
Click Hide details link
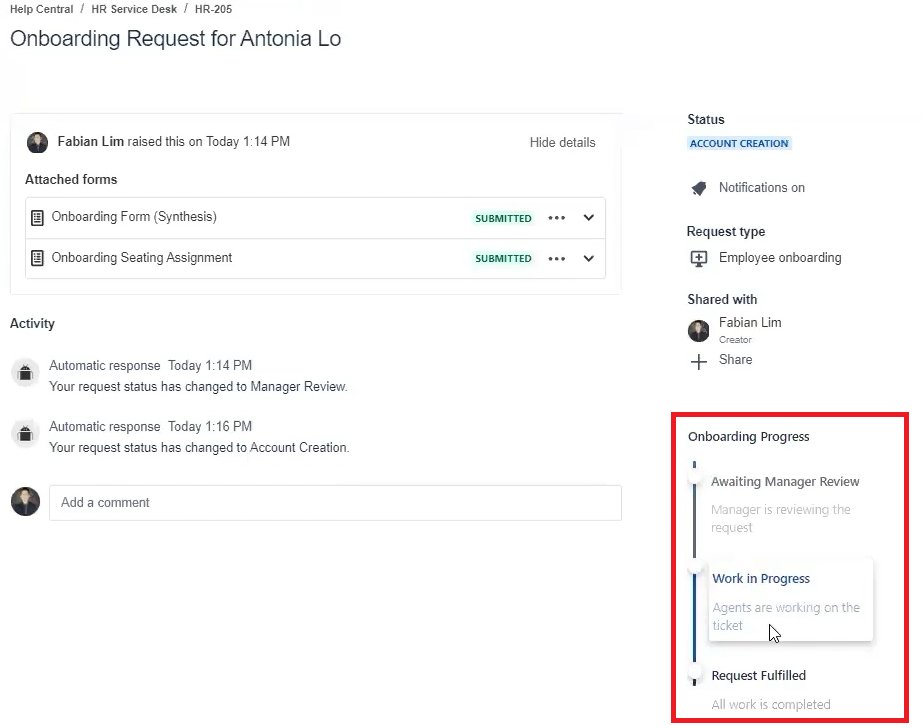tap(562, 142)
